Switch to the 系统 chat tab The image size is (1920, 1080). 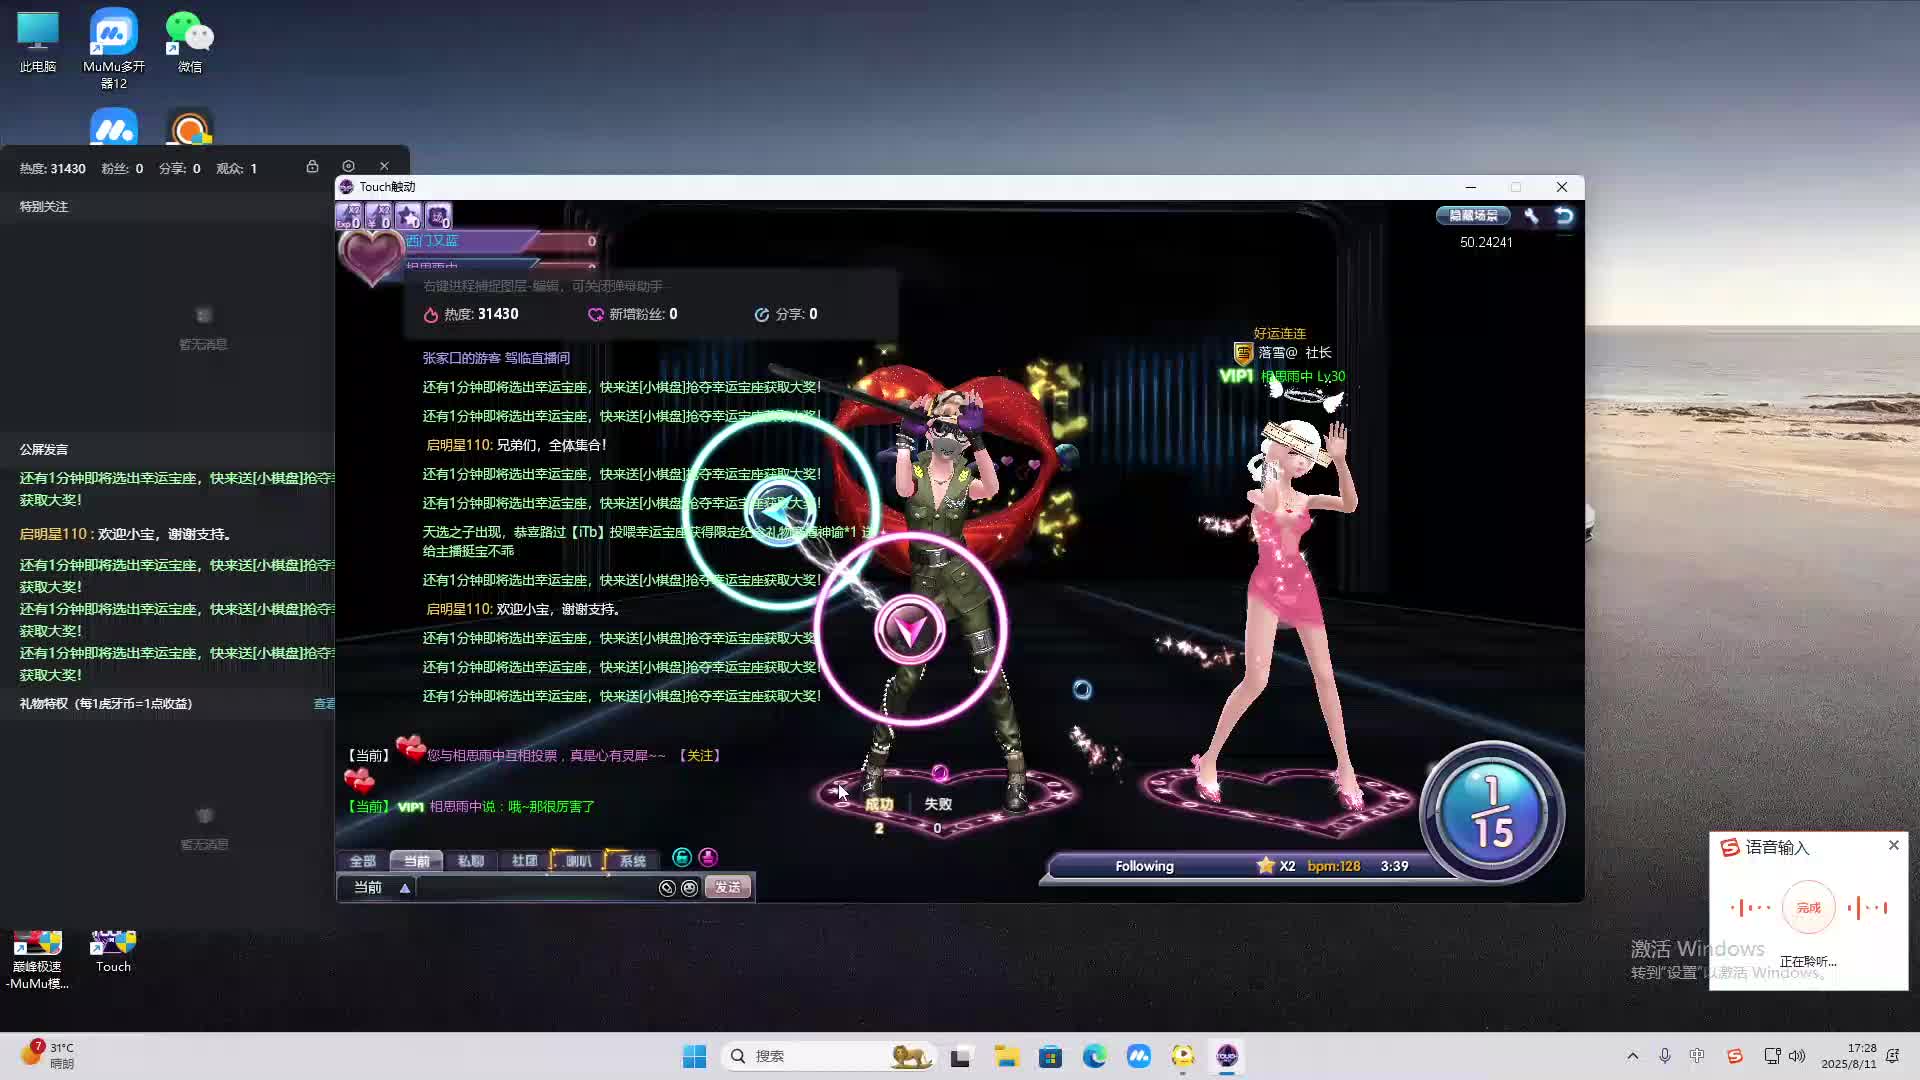(632, 861)
